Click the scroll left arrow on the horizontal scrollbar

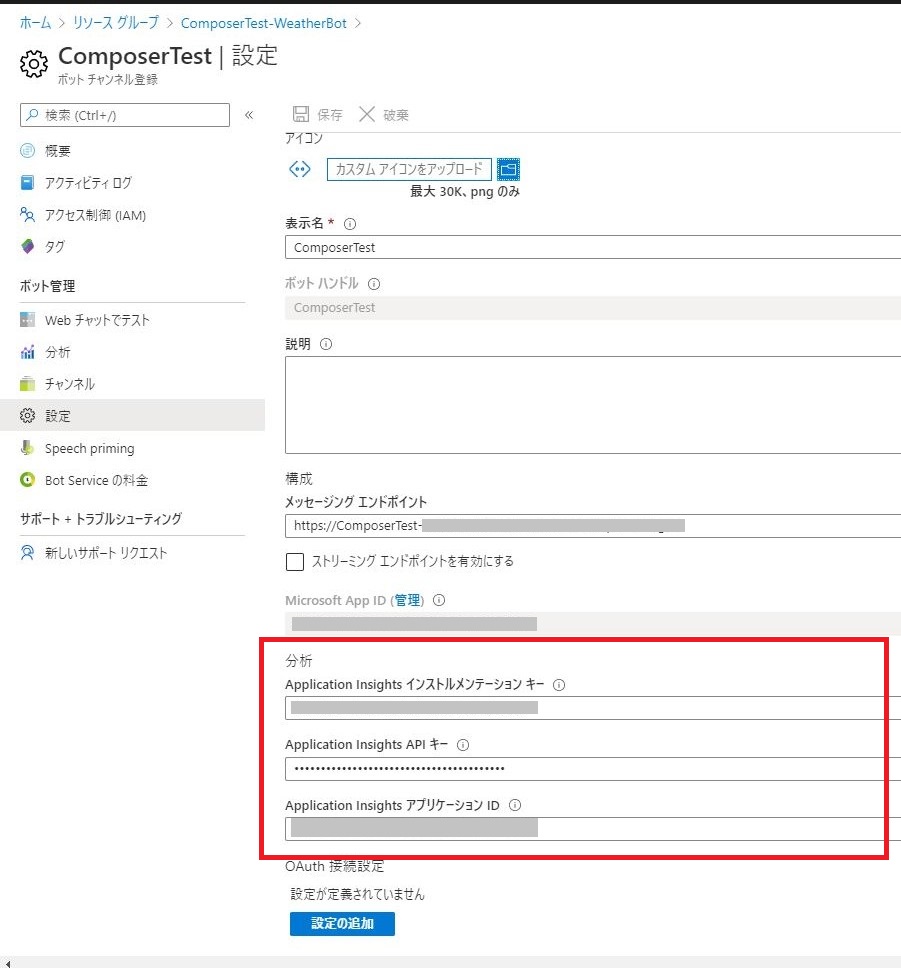7,963
